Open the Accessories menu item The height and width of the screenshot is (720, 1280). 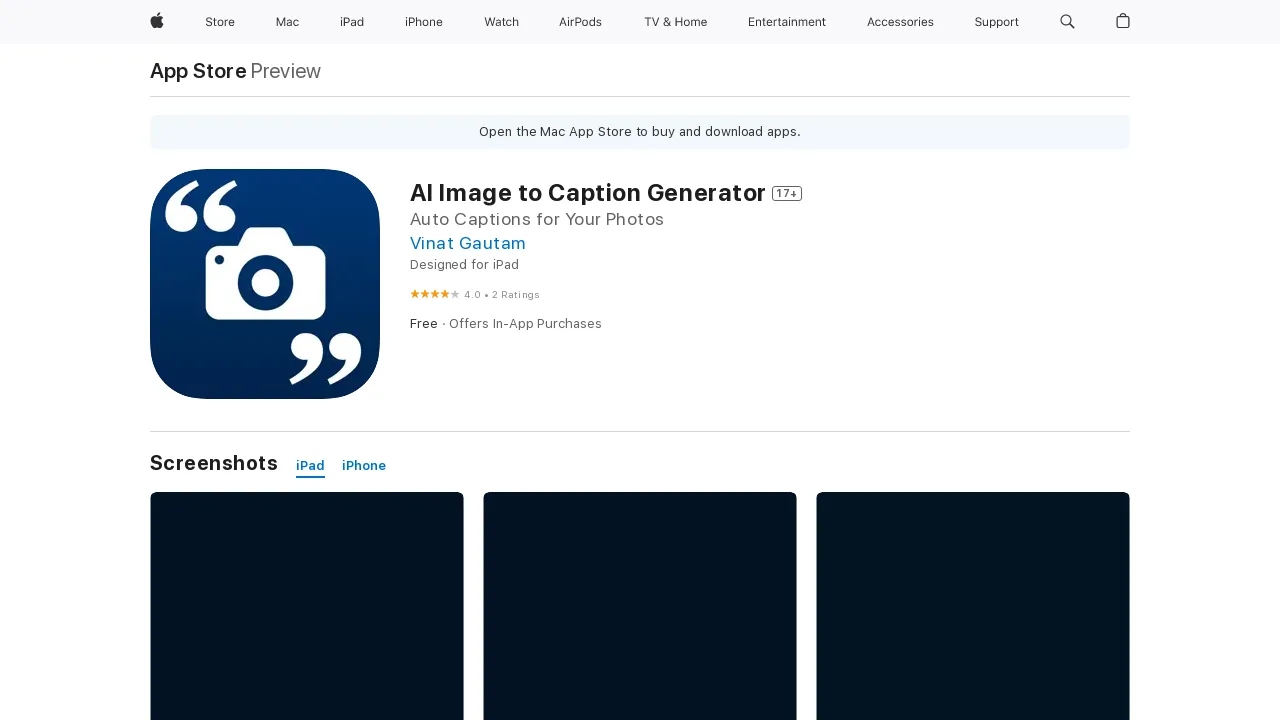[x=900, y=22]
